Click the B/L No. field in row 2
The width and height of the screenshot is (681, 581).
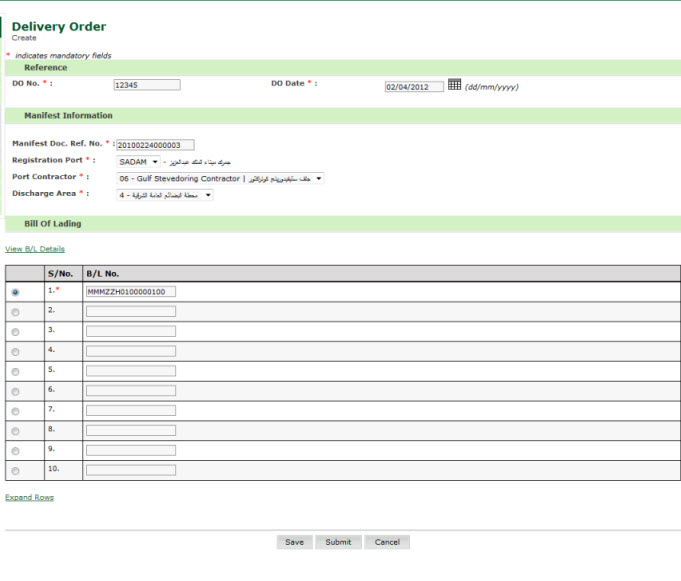pyautogui.click(x=131, y=312)
